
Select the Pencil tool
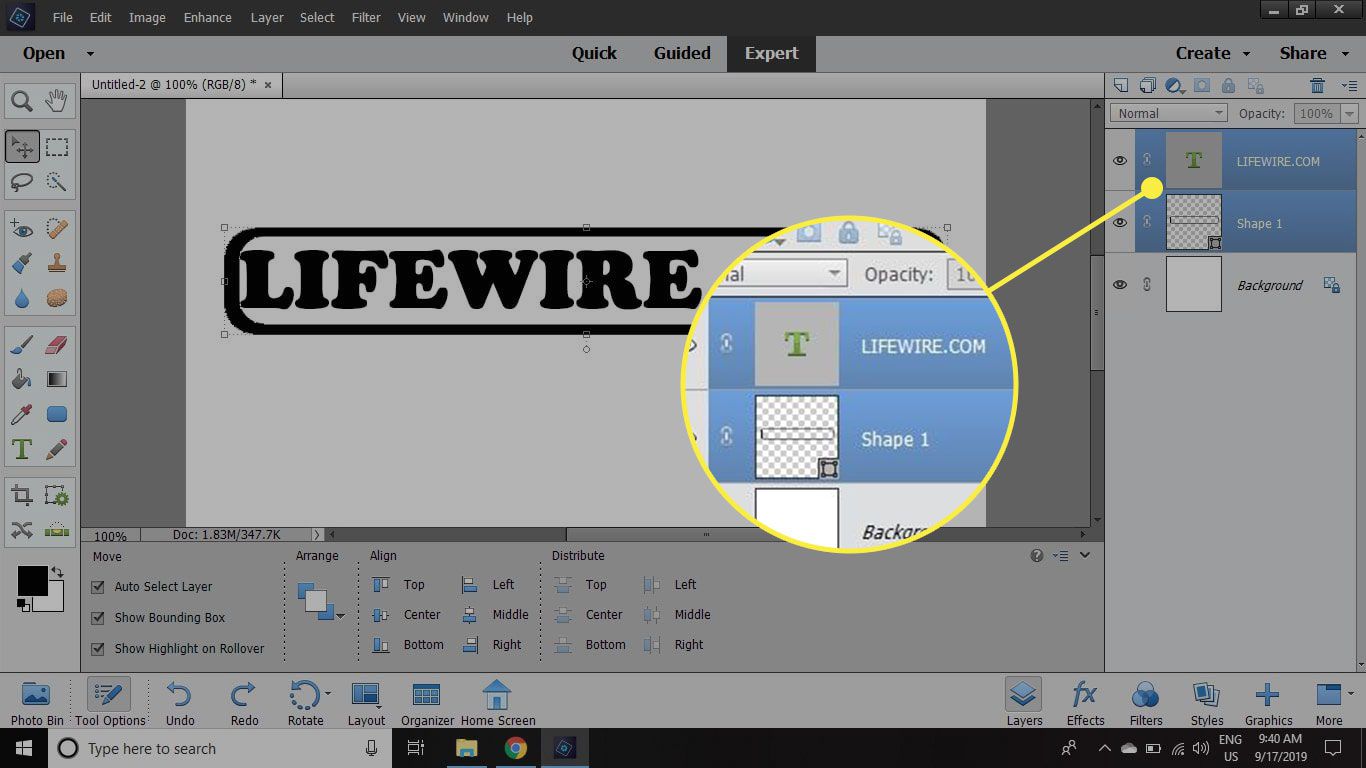pos(57,449)
